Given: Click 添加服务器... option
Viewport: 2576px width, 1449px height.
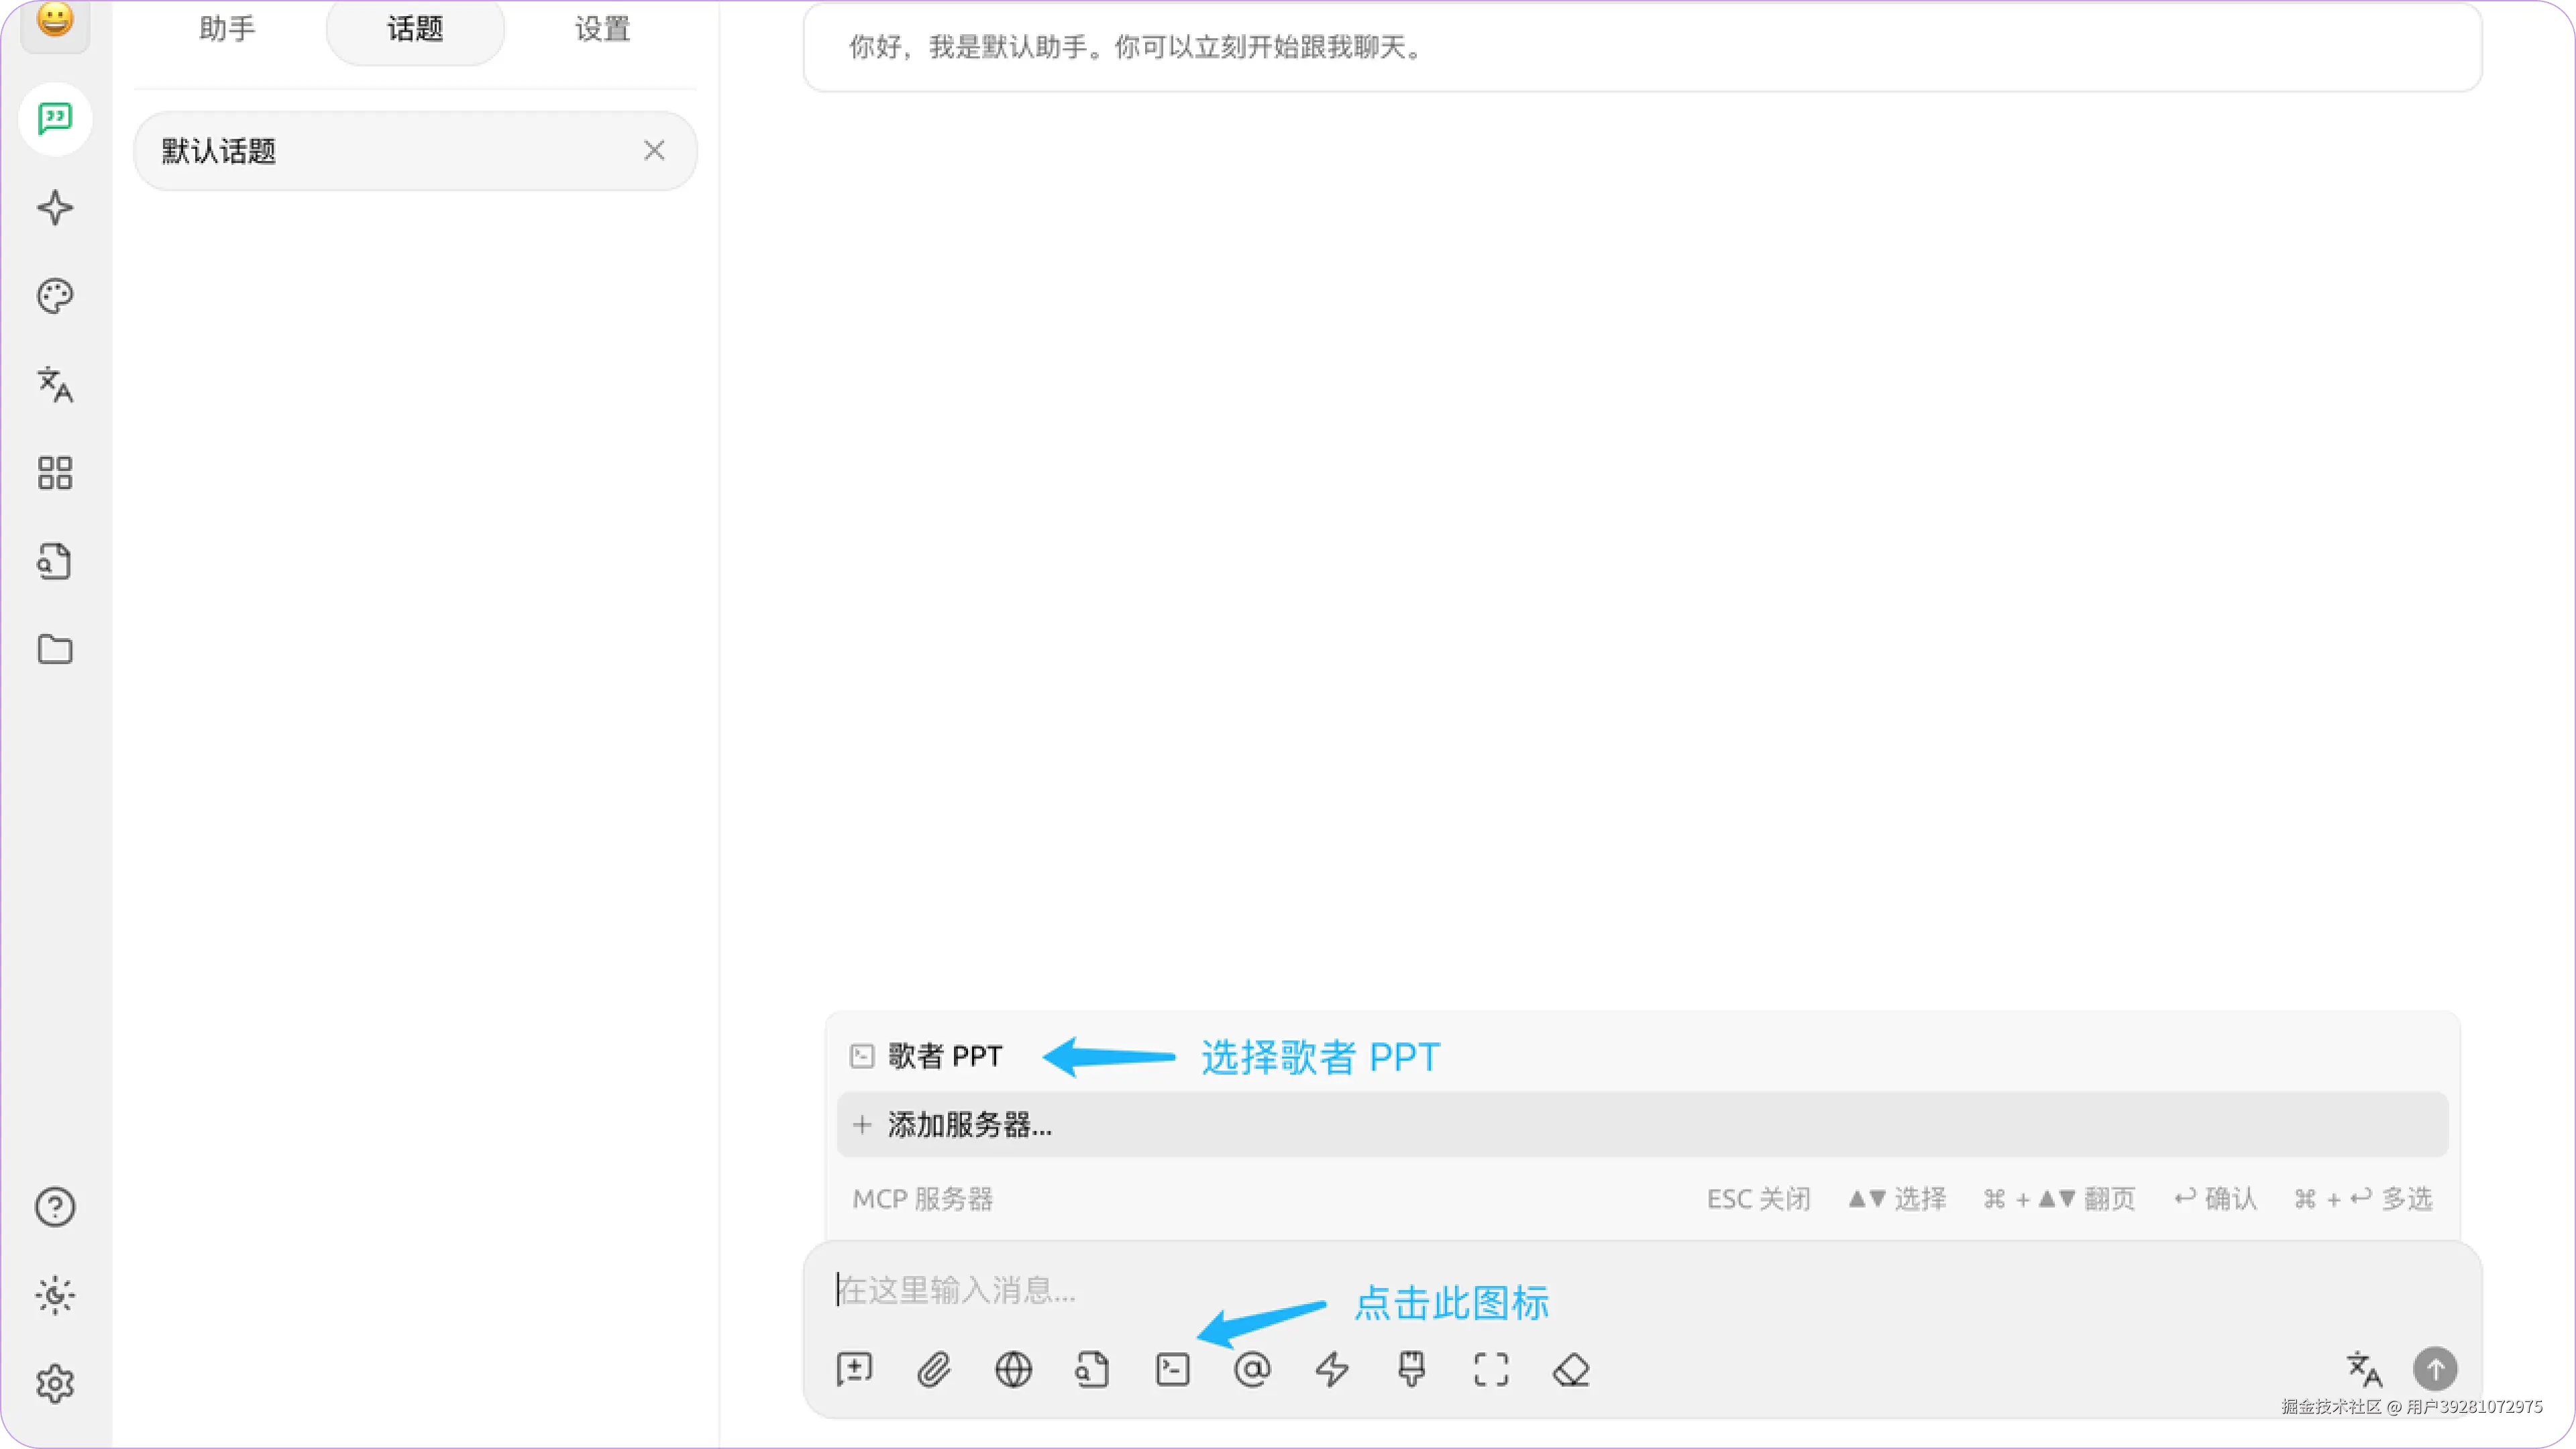Looking at the screenshot, I should [x=968, y=1125].
